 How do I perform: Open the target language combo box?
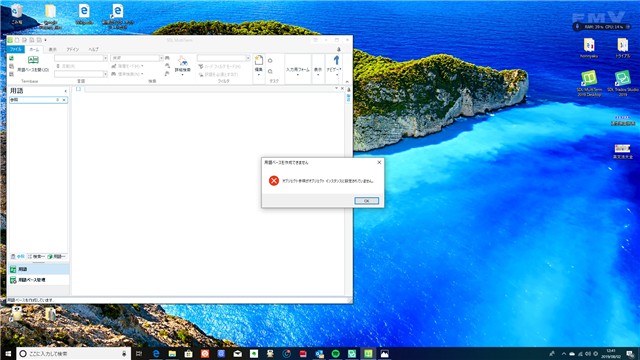tap(81, 74)
